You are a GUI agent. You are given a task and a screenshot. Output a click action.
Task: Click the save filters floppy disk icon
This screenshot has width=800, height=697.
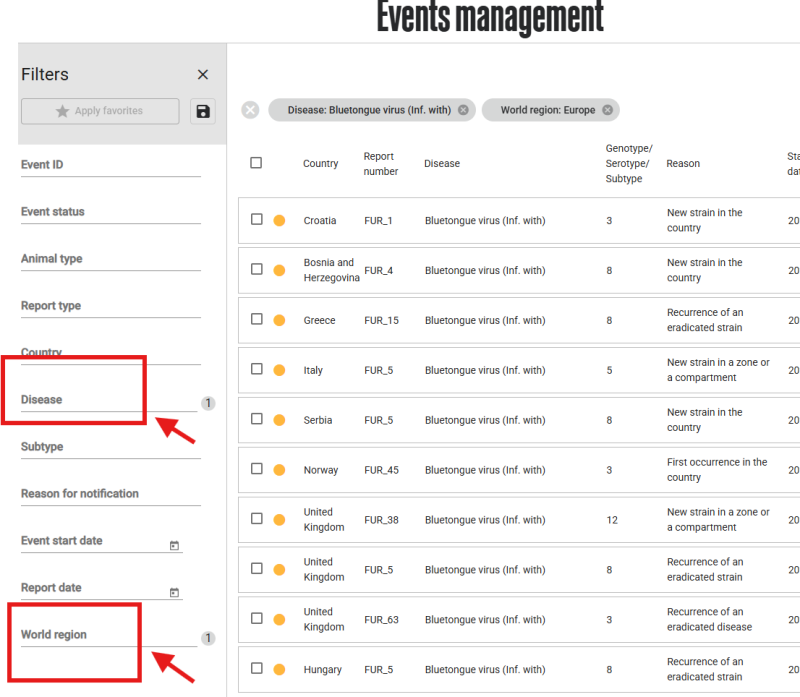(x=203, y=111)
